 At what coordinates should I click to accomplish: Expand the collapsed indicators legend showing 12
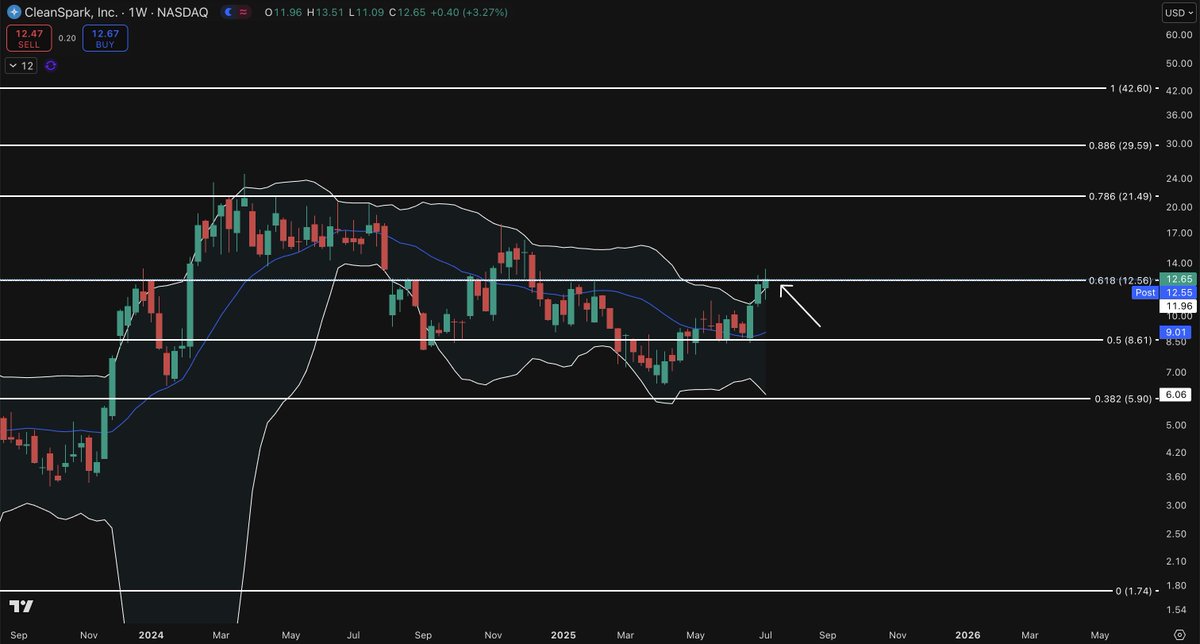point(21,65)
